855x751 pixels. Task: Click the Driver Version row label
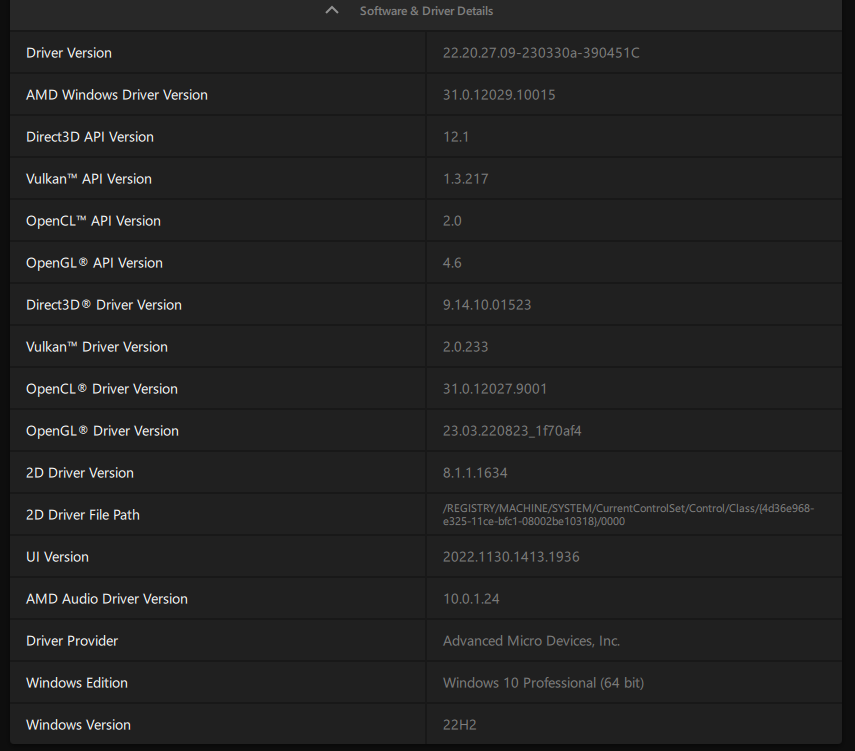click(x=69, y=53)
